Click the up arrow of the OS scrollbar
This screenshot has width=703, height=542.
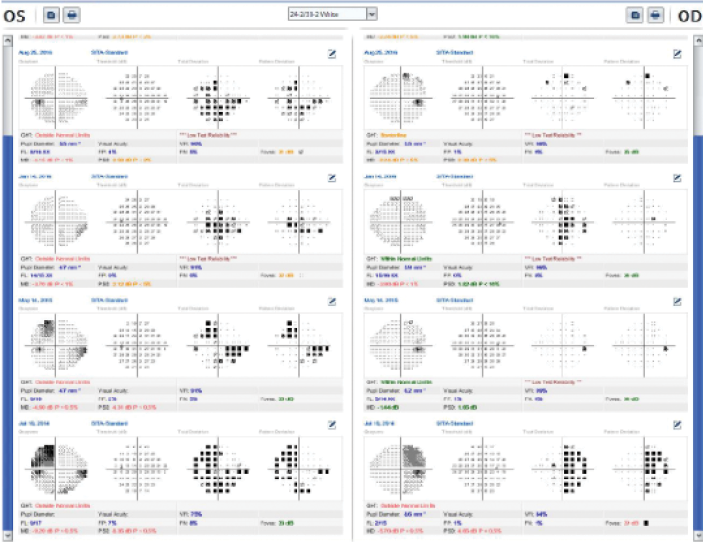8,40
